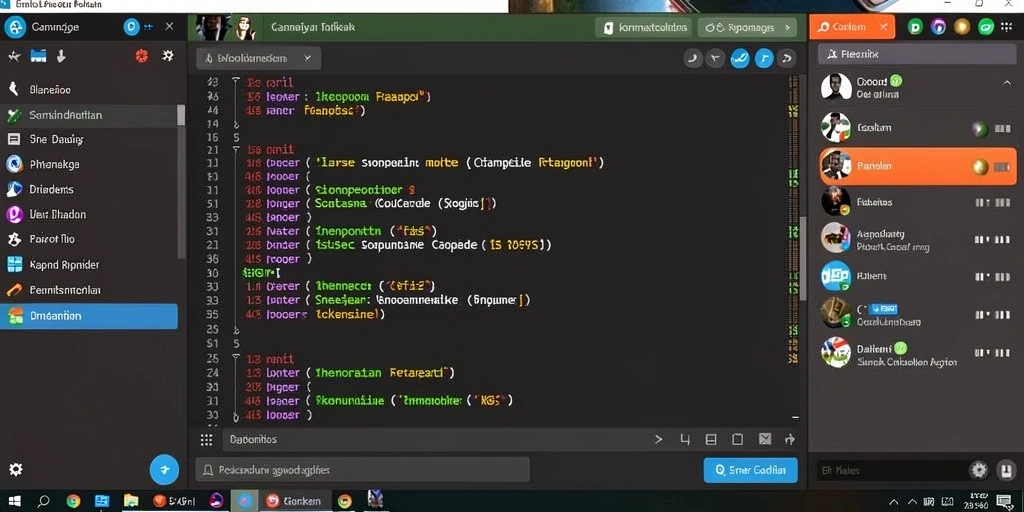The height and width of the screenshot is (512, 1024).
Task: Click the second gray round button in editor toolbar
Action: (x=716, y=58)
